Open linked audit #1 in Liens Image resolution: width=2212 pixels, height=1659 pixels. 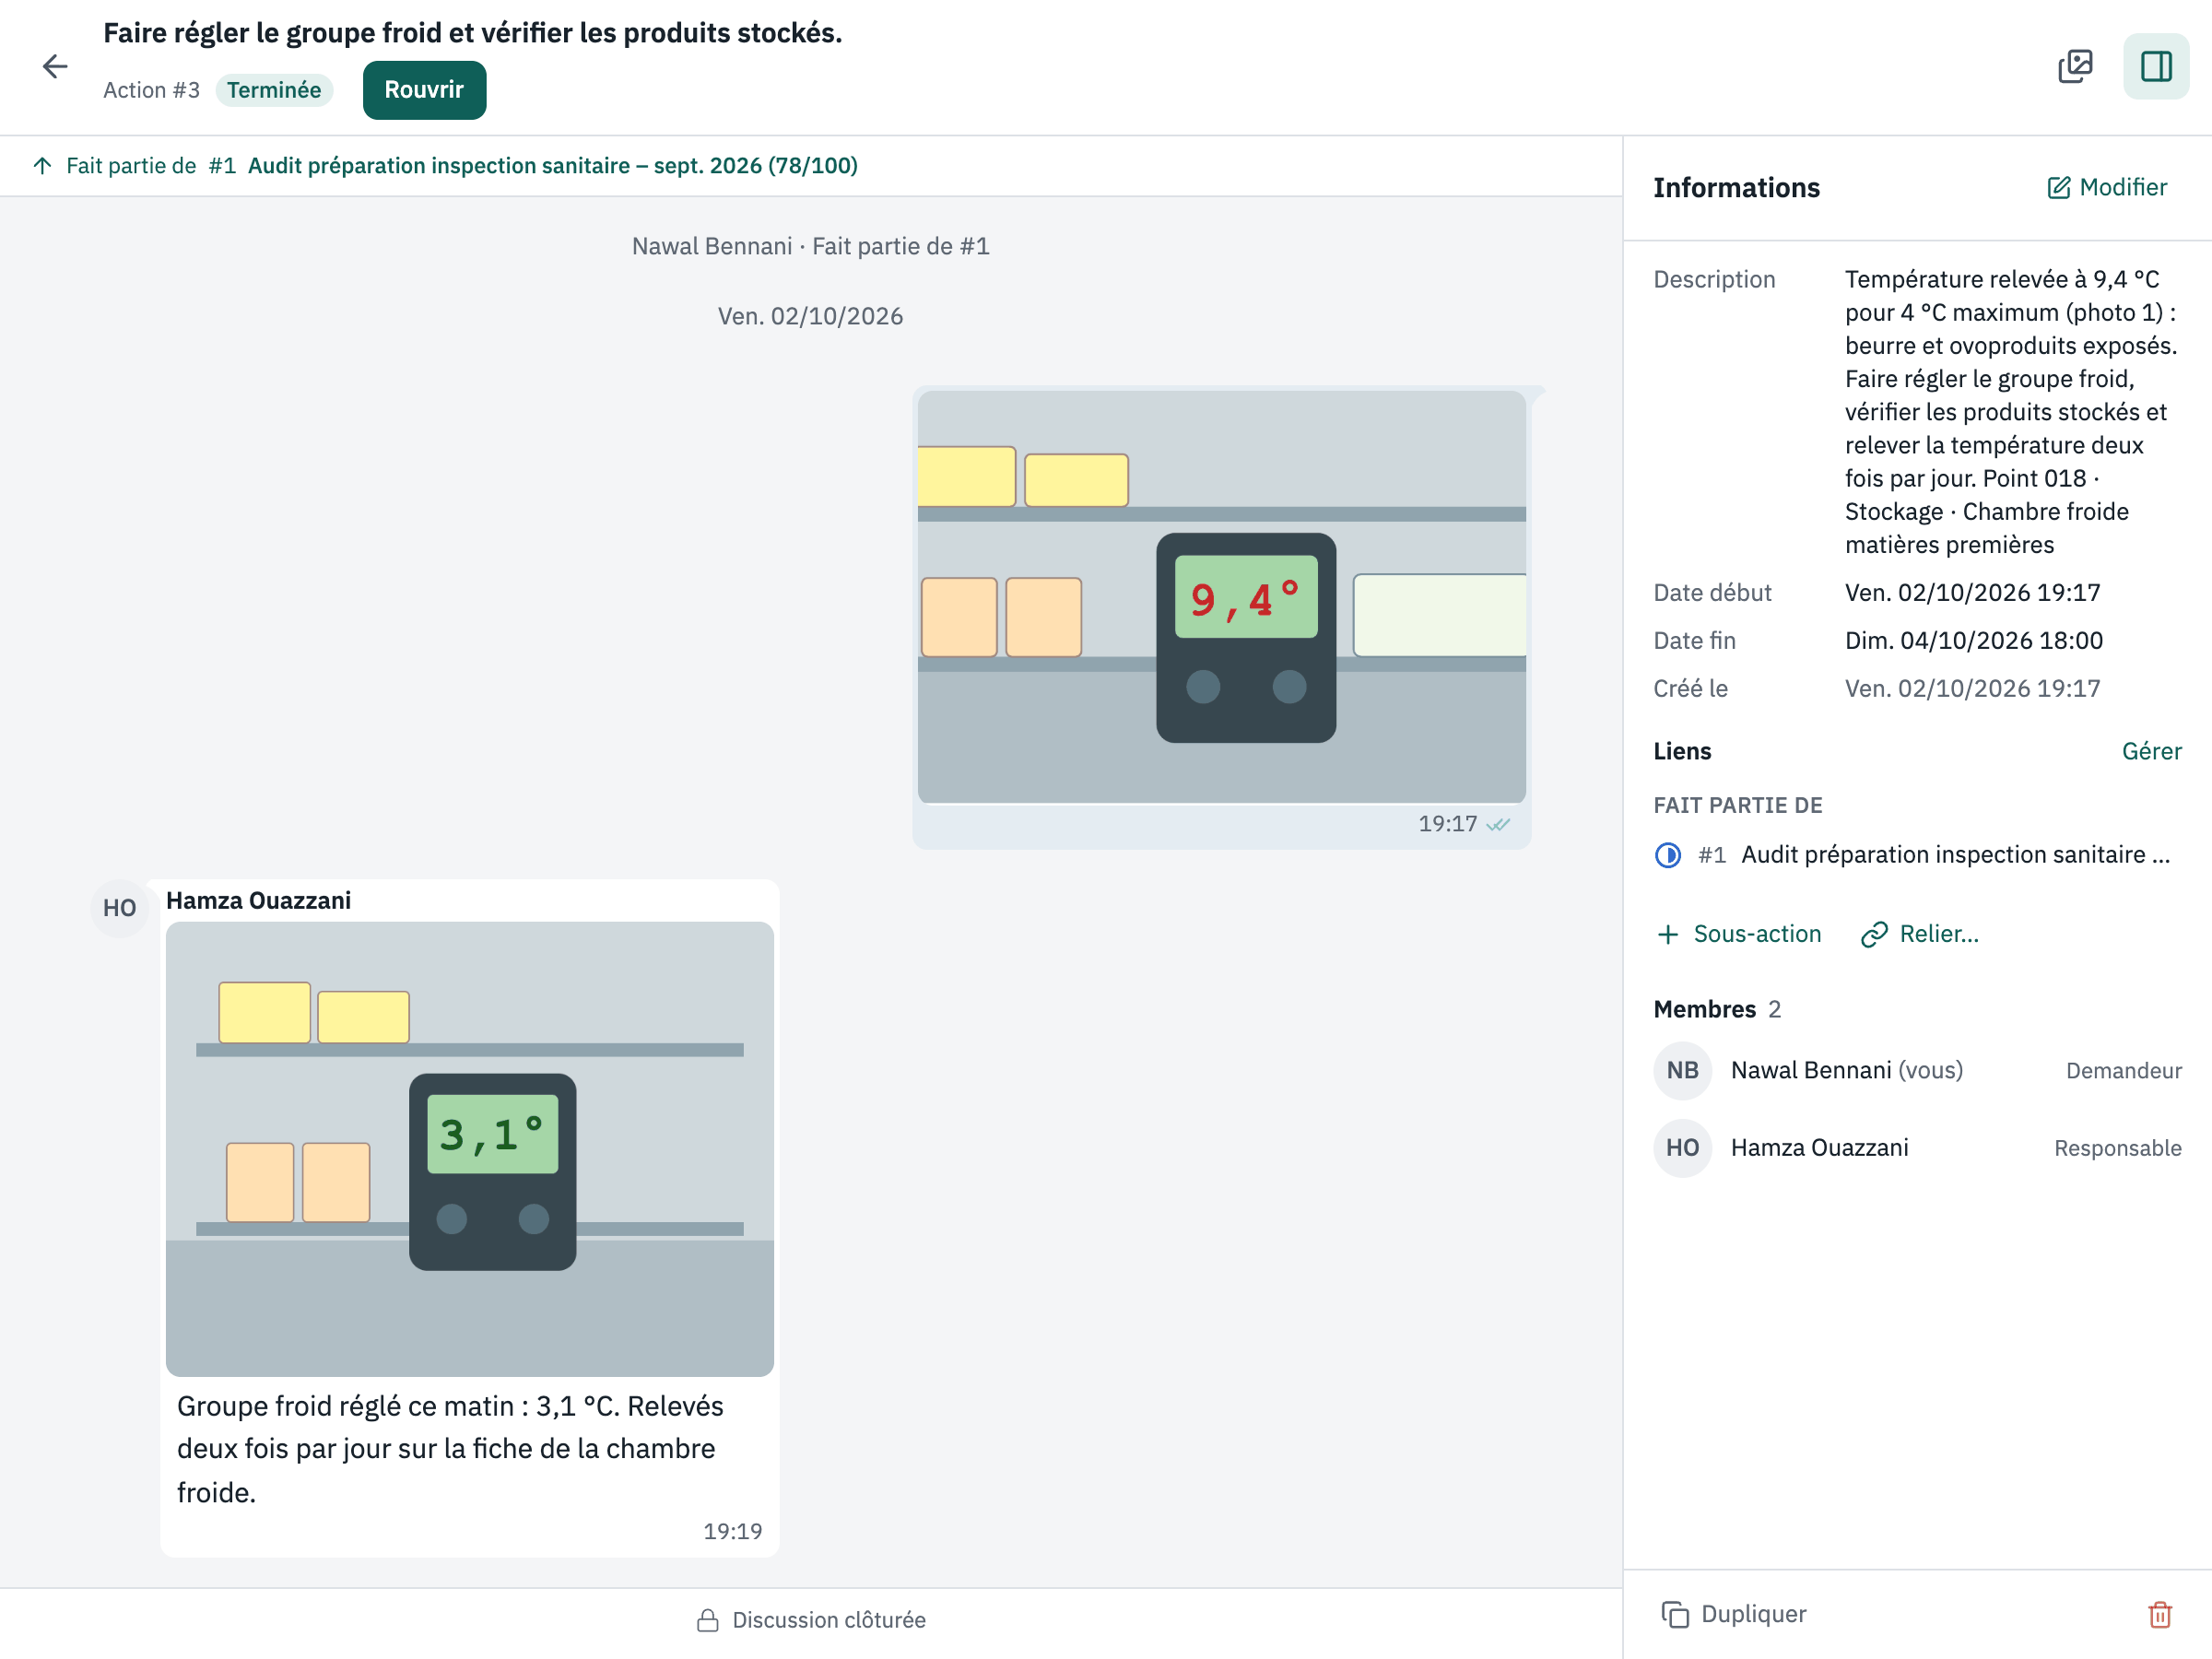pos(1917,855)
